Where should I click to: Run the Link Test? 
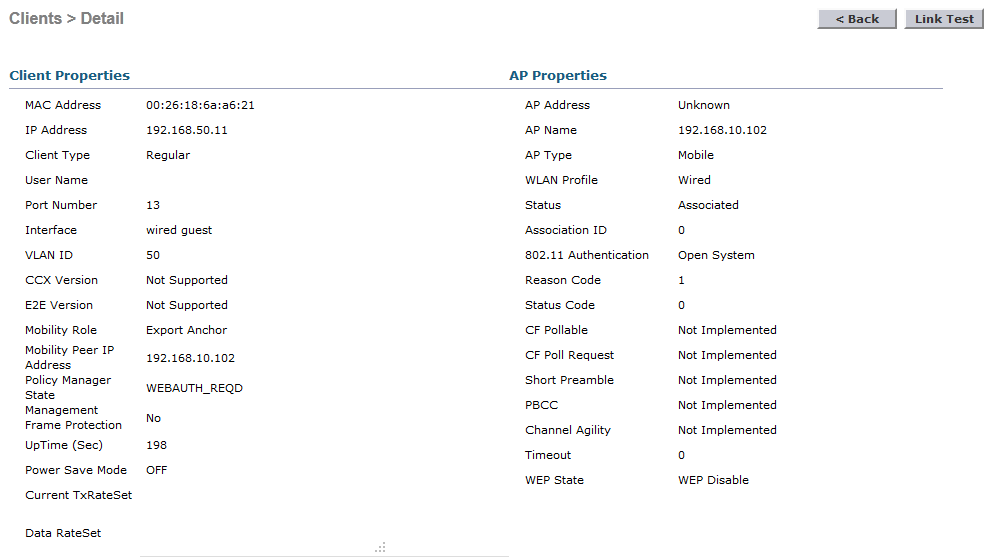pos(944,19)
